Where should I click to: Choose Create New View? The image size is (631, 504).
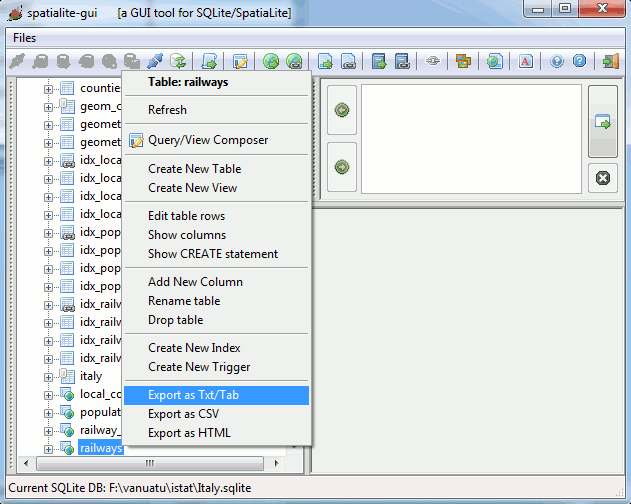click(217, 188)
